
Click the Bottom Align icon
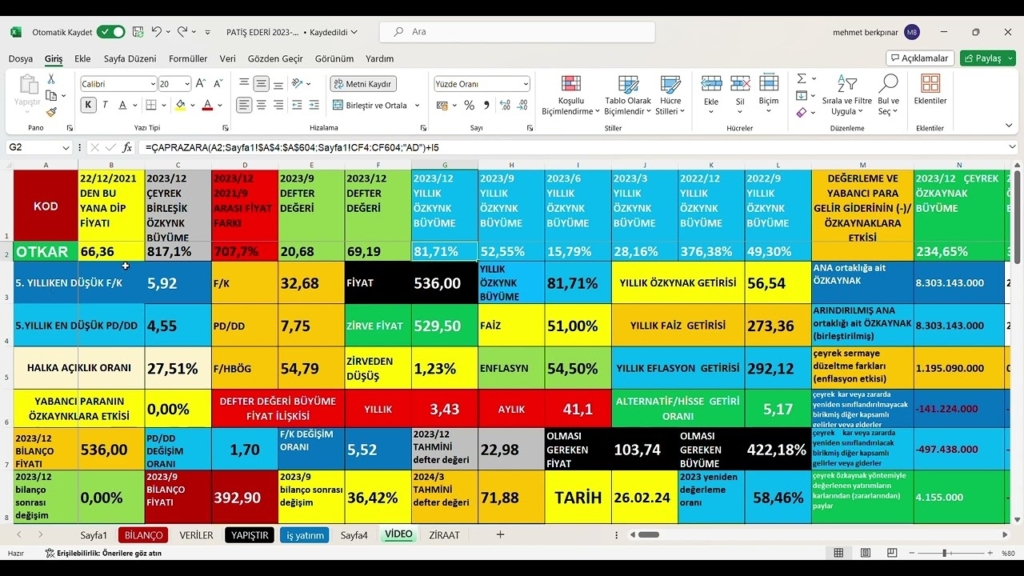279,84
